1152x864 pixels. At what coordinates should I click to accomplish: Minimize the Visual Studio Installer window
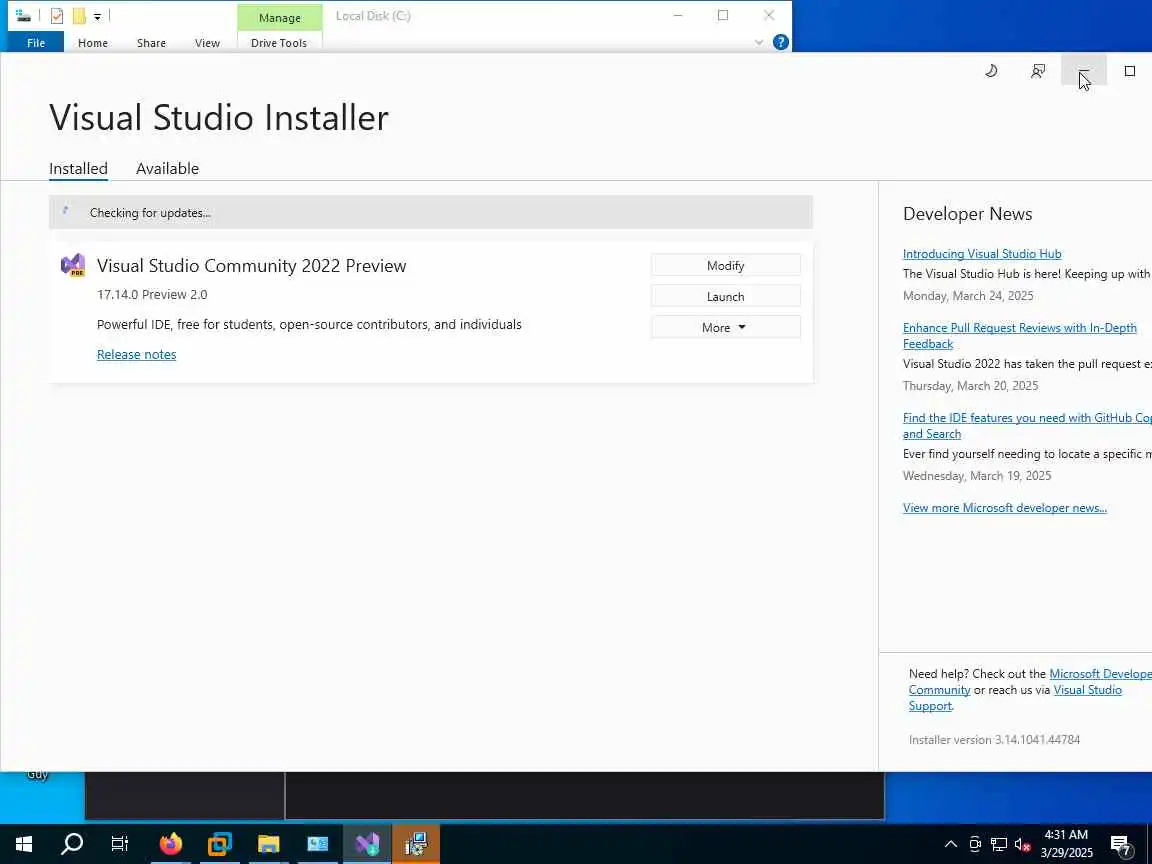click(1084, 71)
